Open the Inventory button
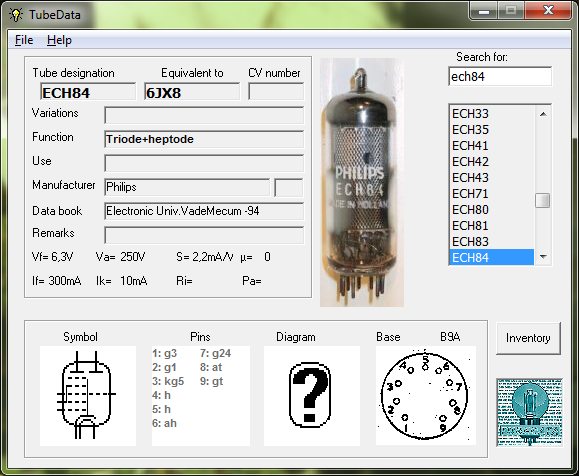 [x=528, y=338]
